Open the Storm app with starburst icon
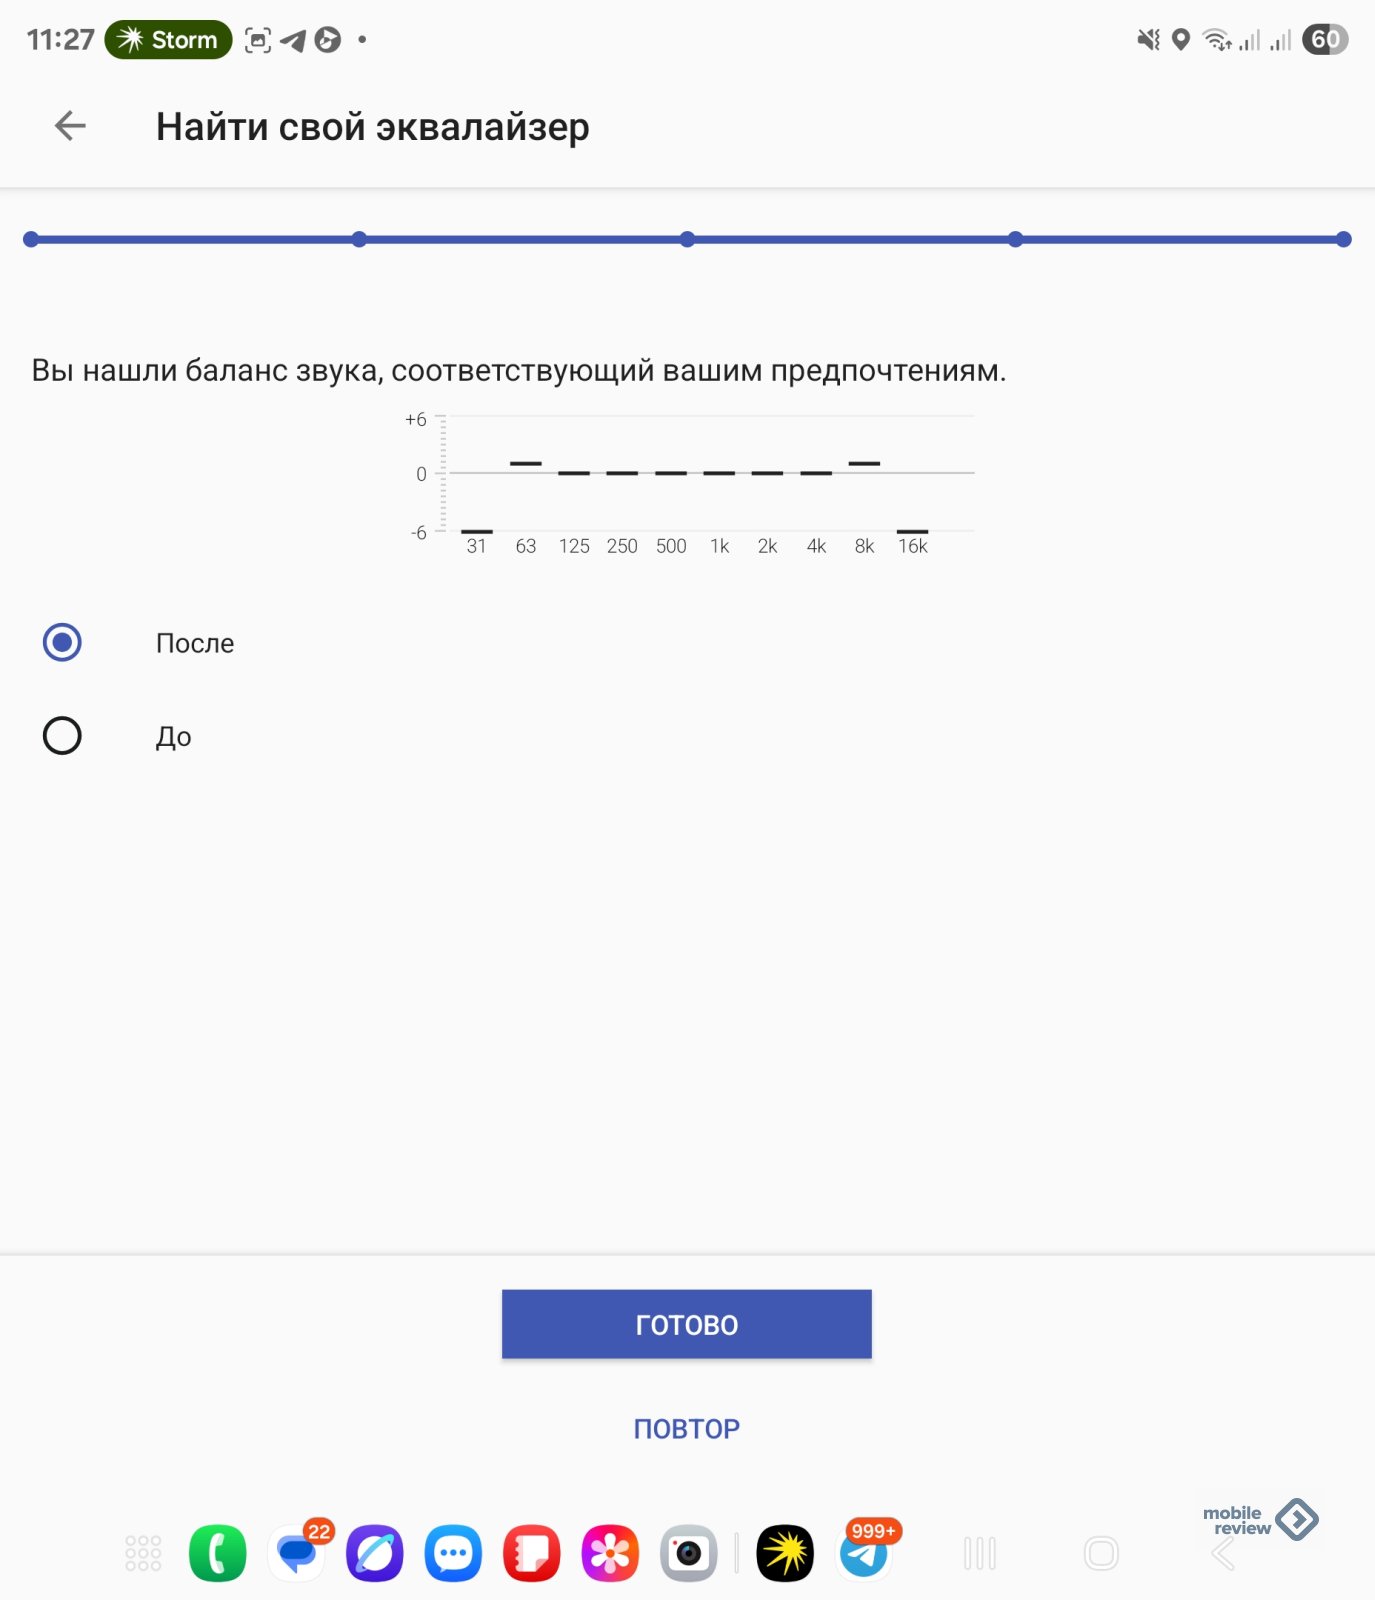 pos(785,1553)
